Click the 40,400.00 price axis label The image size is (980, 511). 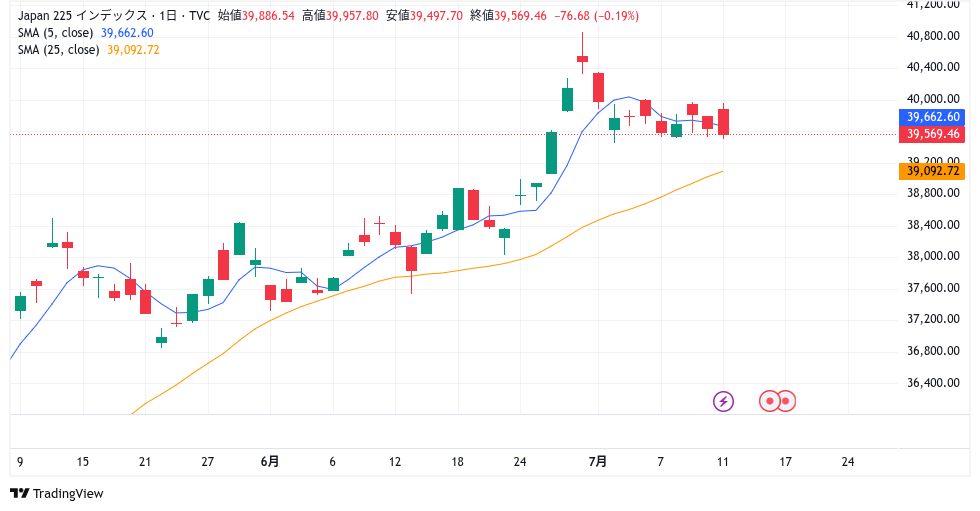[933, 67]
